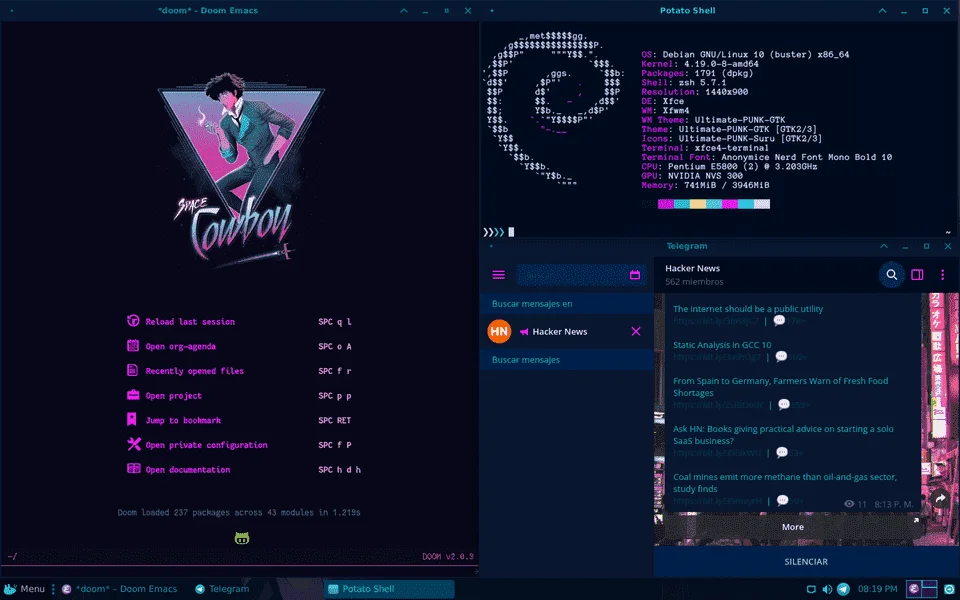Click the SILENCIAR button in Telegram
Screen dimensions: 960x600
[806, 561]
